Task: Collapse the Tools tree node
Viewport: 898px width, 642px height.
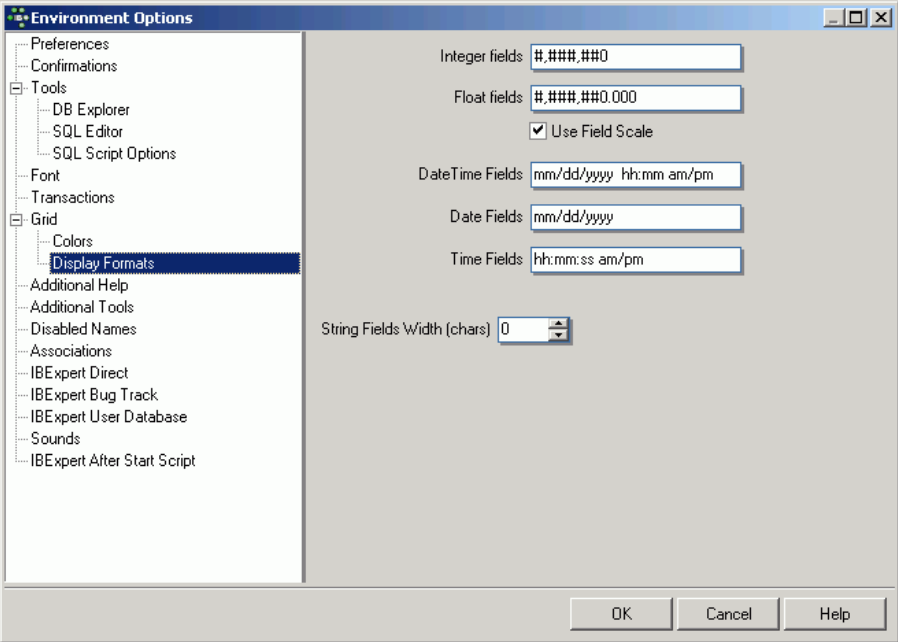Action: coord(15,88)
